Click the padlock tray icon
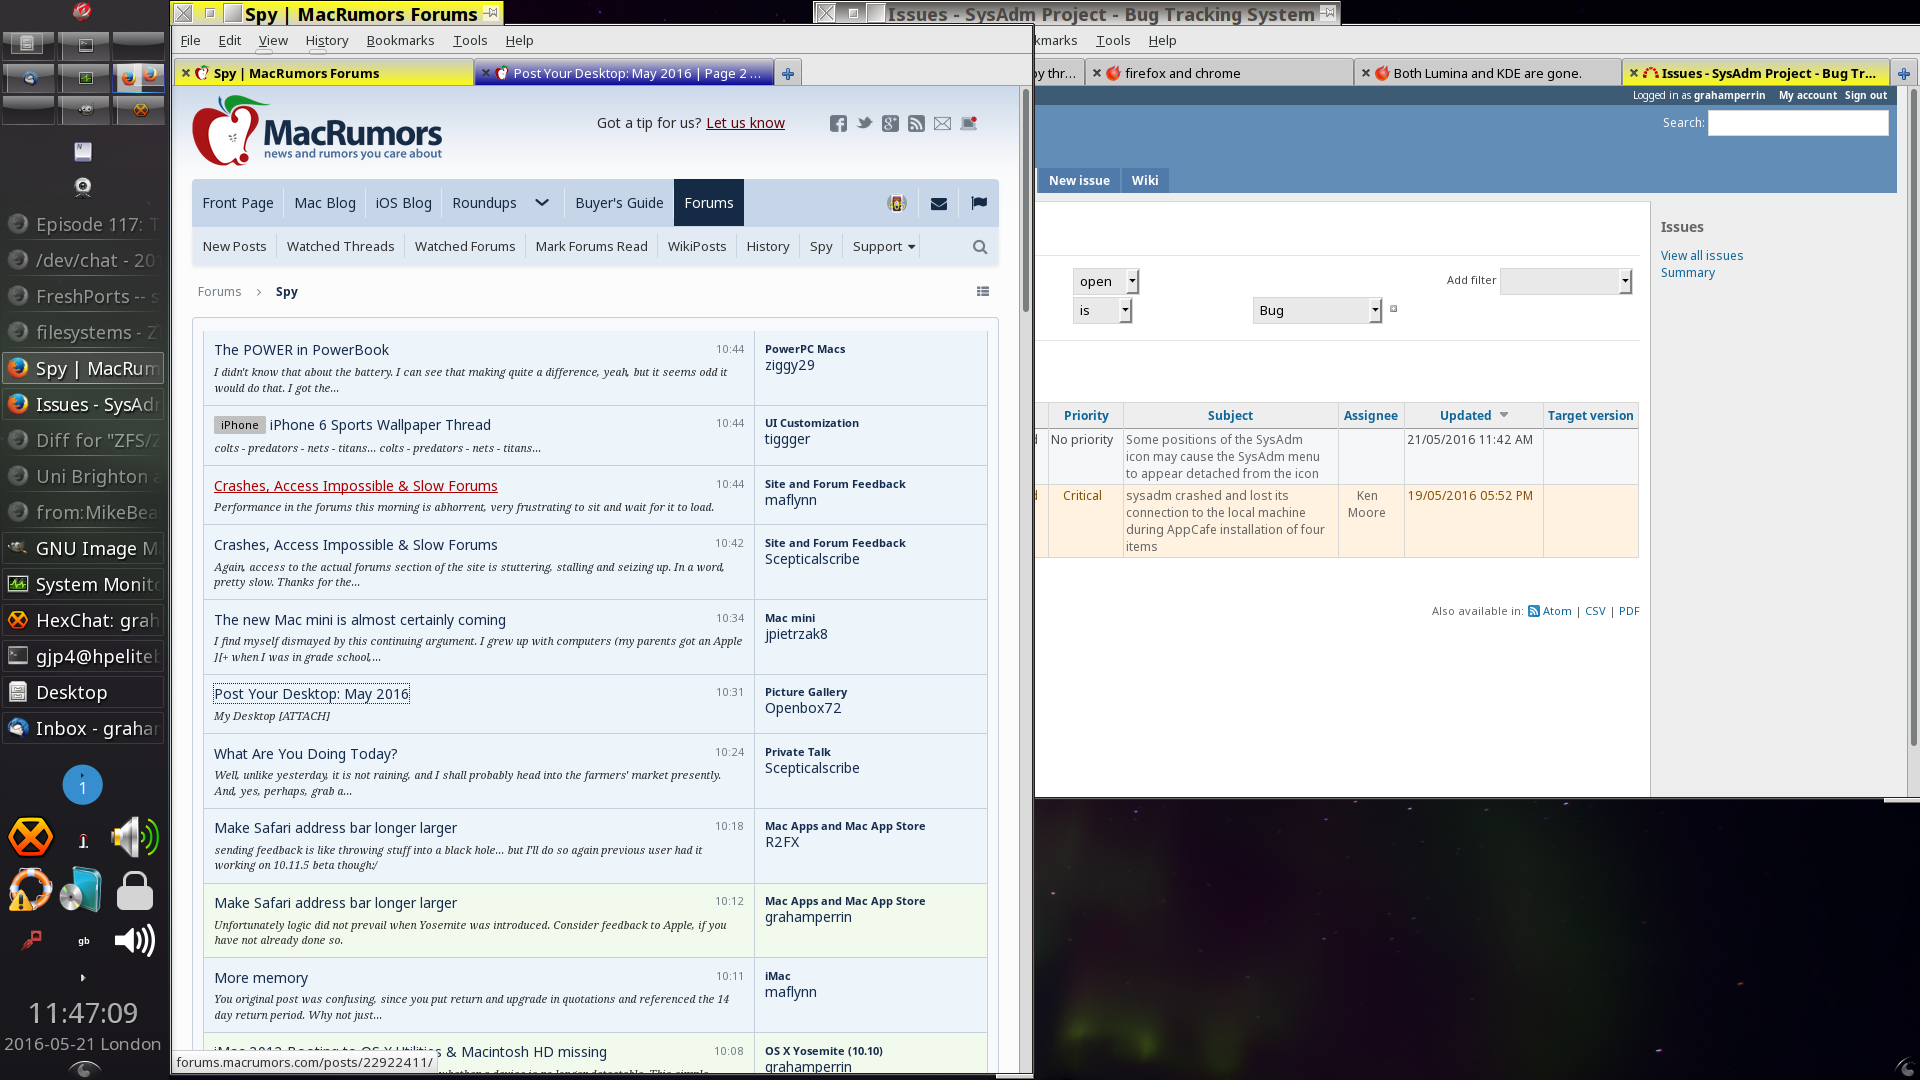 (135, 890)
